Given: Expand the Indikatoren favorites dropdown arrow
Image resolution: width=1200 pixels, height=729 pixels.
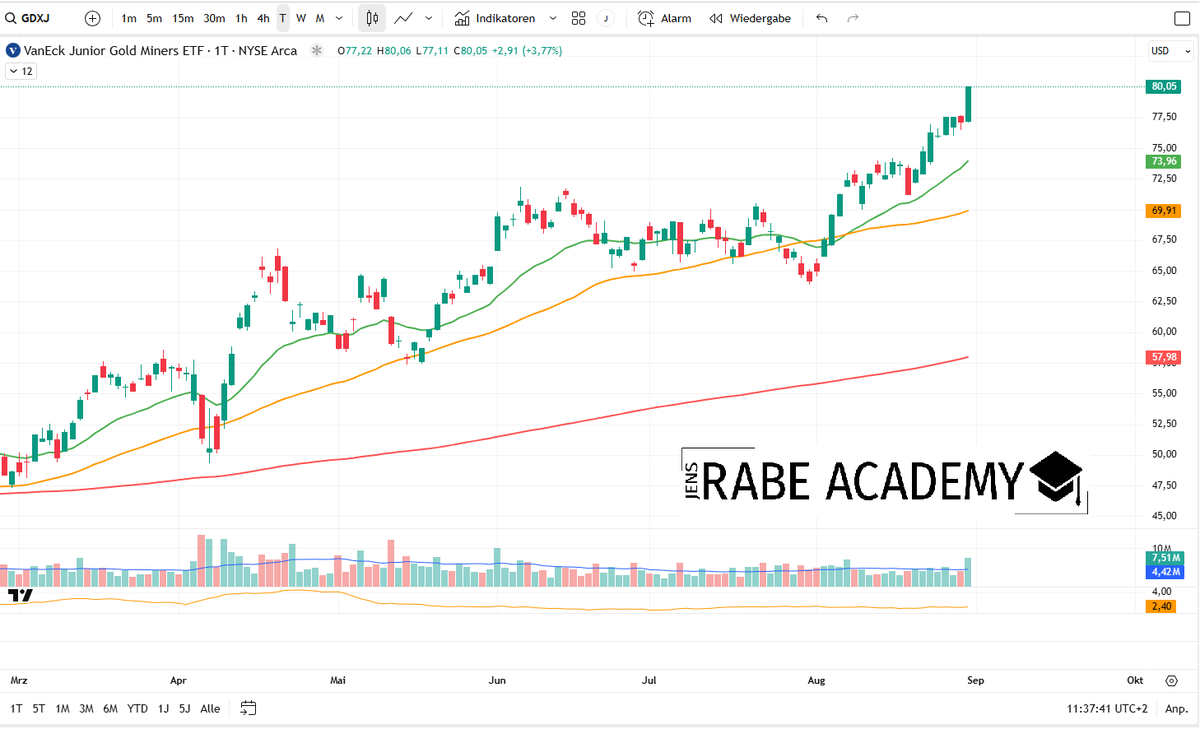Looking at the screenshot, I should (553, 18).
